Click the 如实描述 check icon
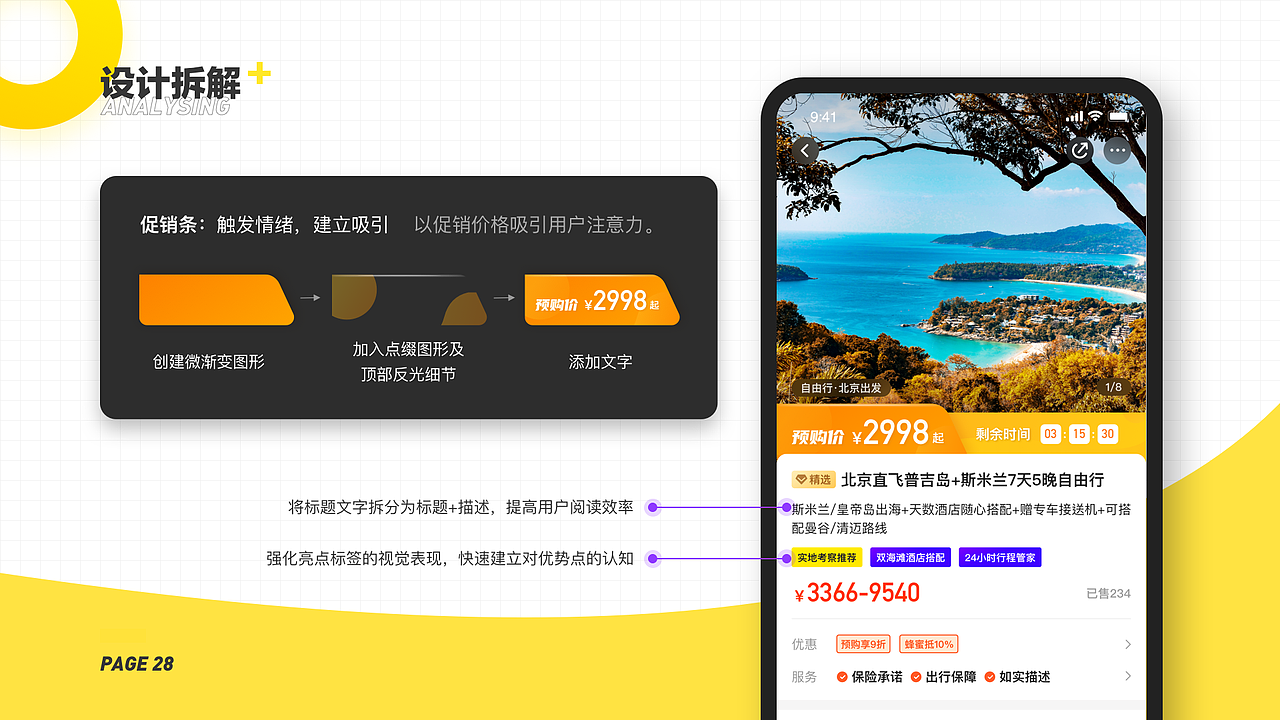 point(990,677)
